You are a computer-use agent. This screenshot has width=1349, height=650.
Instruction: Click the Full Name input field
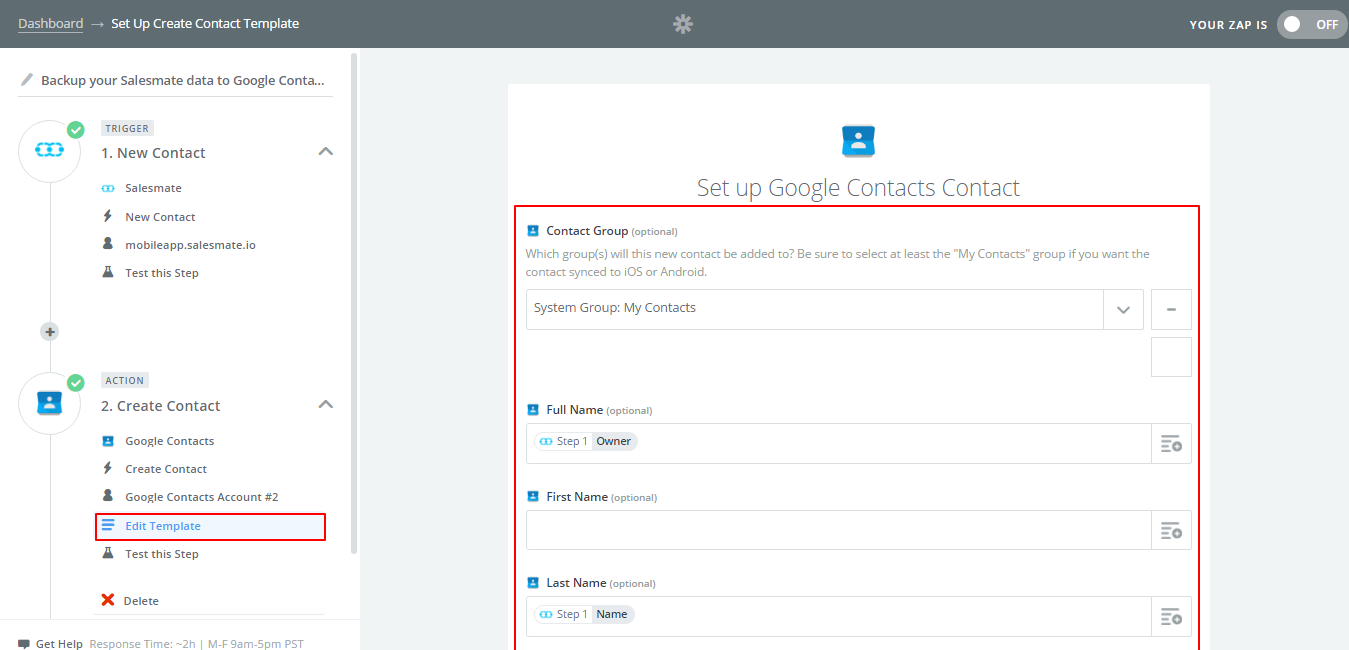[839, 443]
